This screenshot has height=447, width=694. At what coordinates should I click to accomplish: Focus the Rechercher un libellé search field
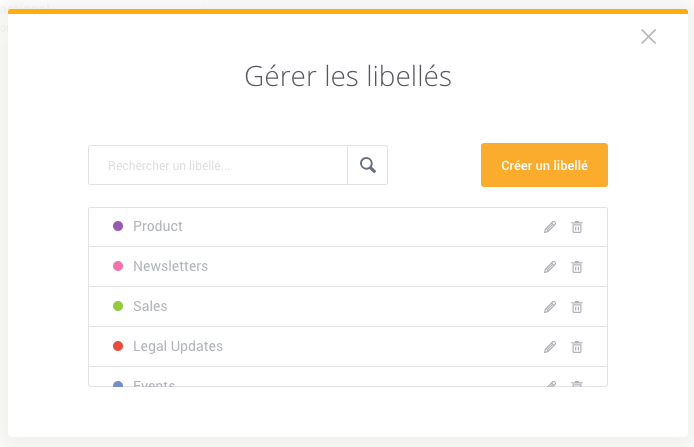[218, 165]
